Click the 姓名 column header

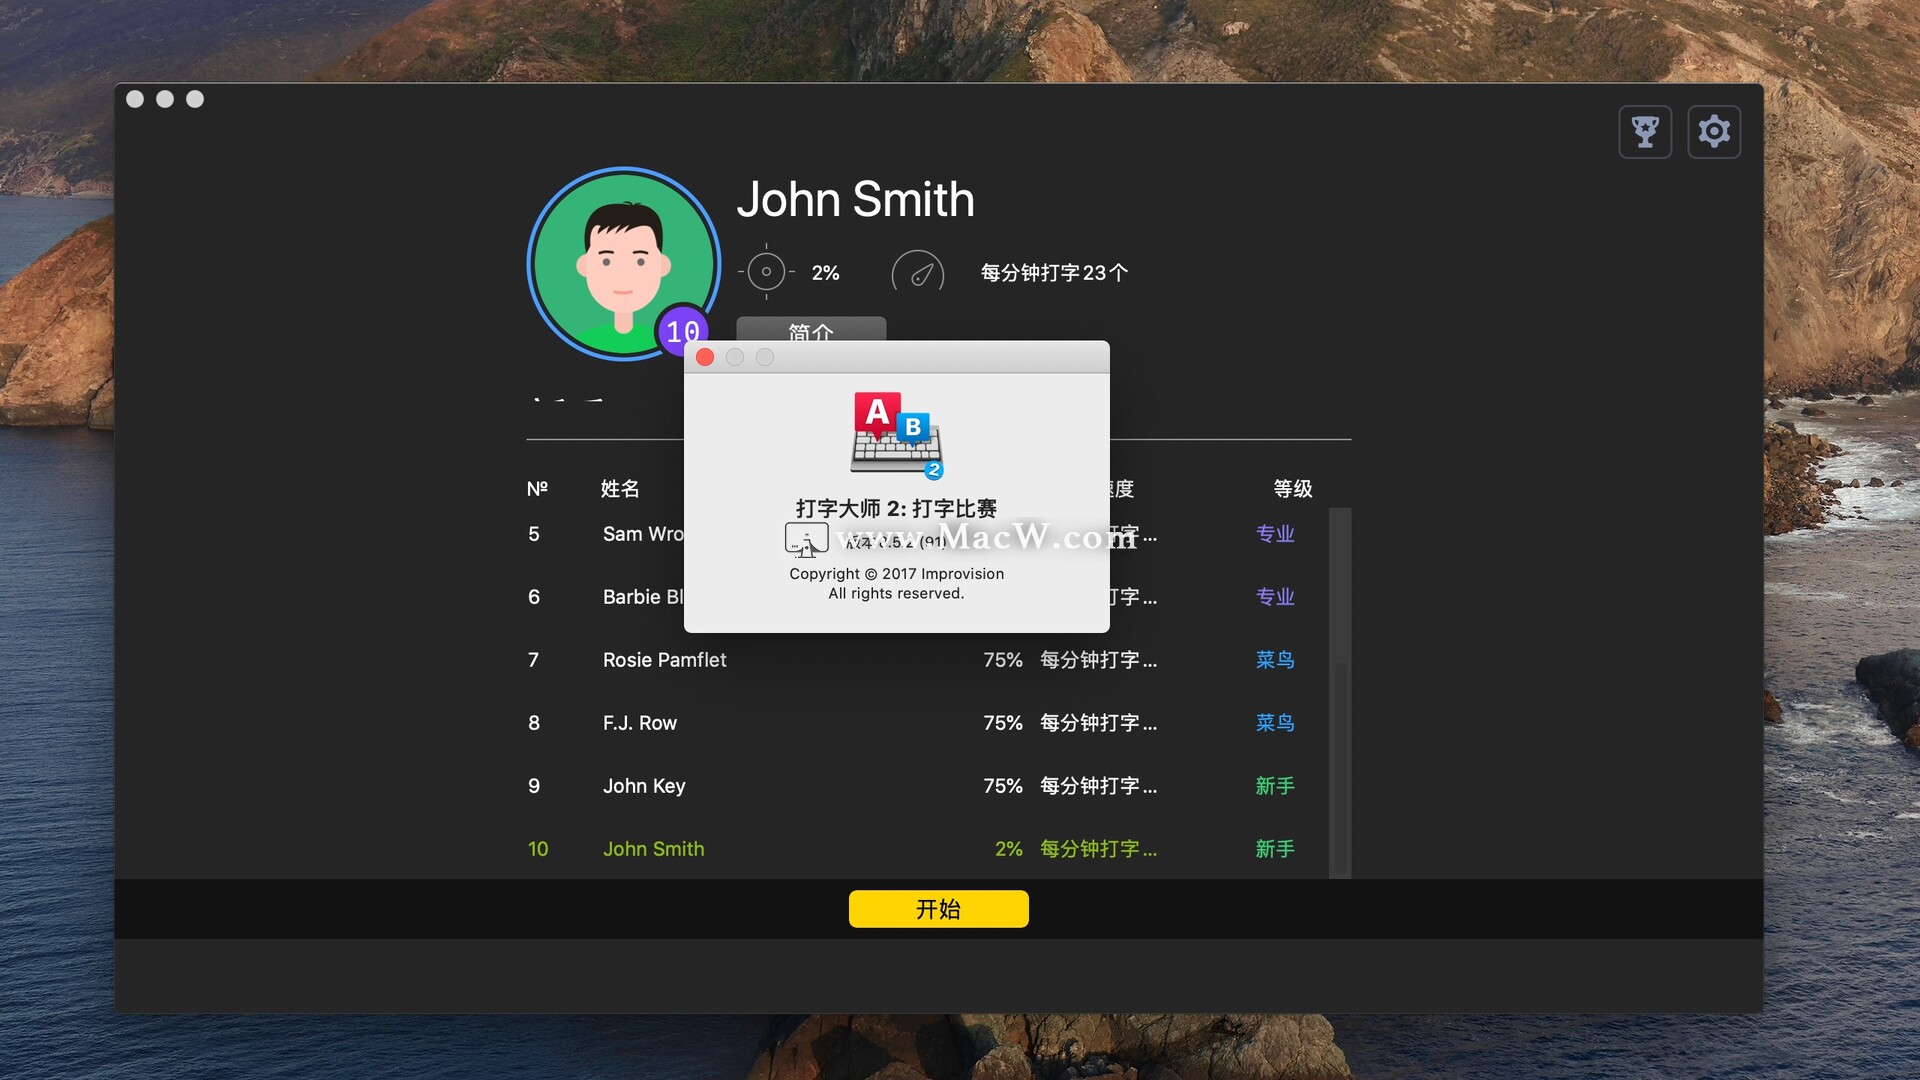coord(620,489)
